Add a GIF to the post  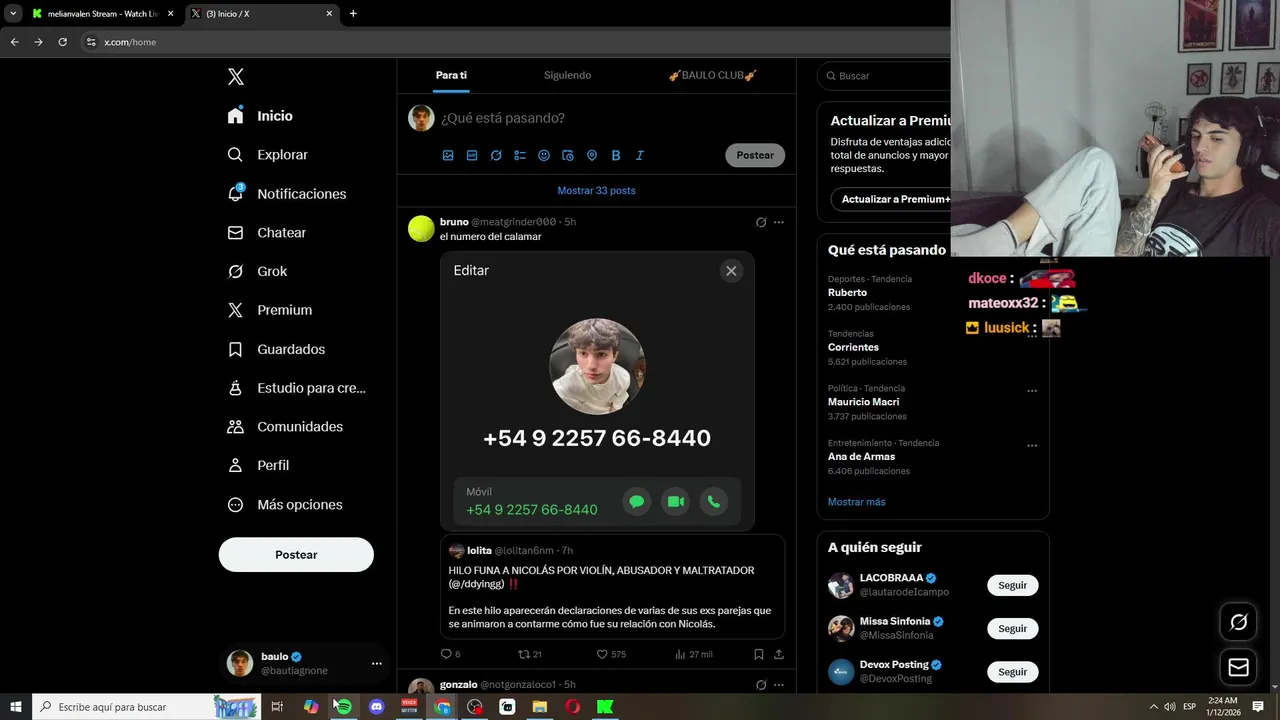472,156
